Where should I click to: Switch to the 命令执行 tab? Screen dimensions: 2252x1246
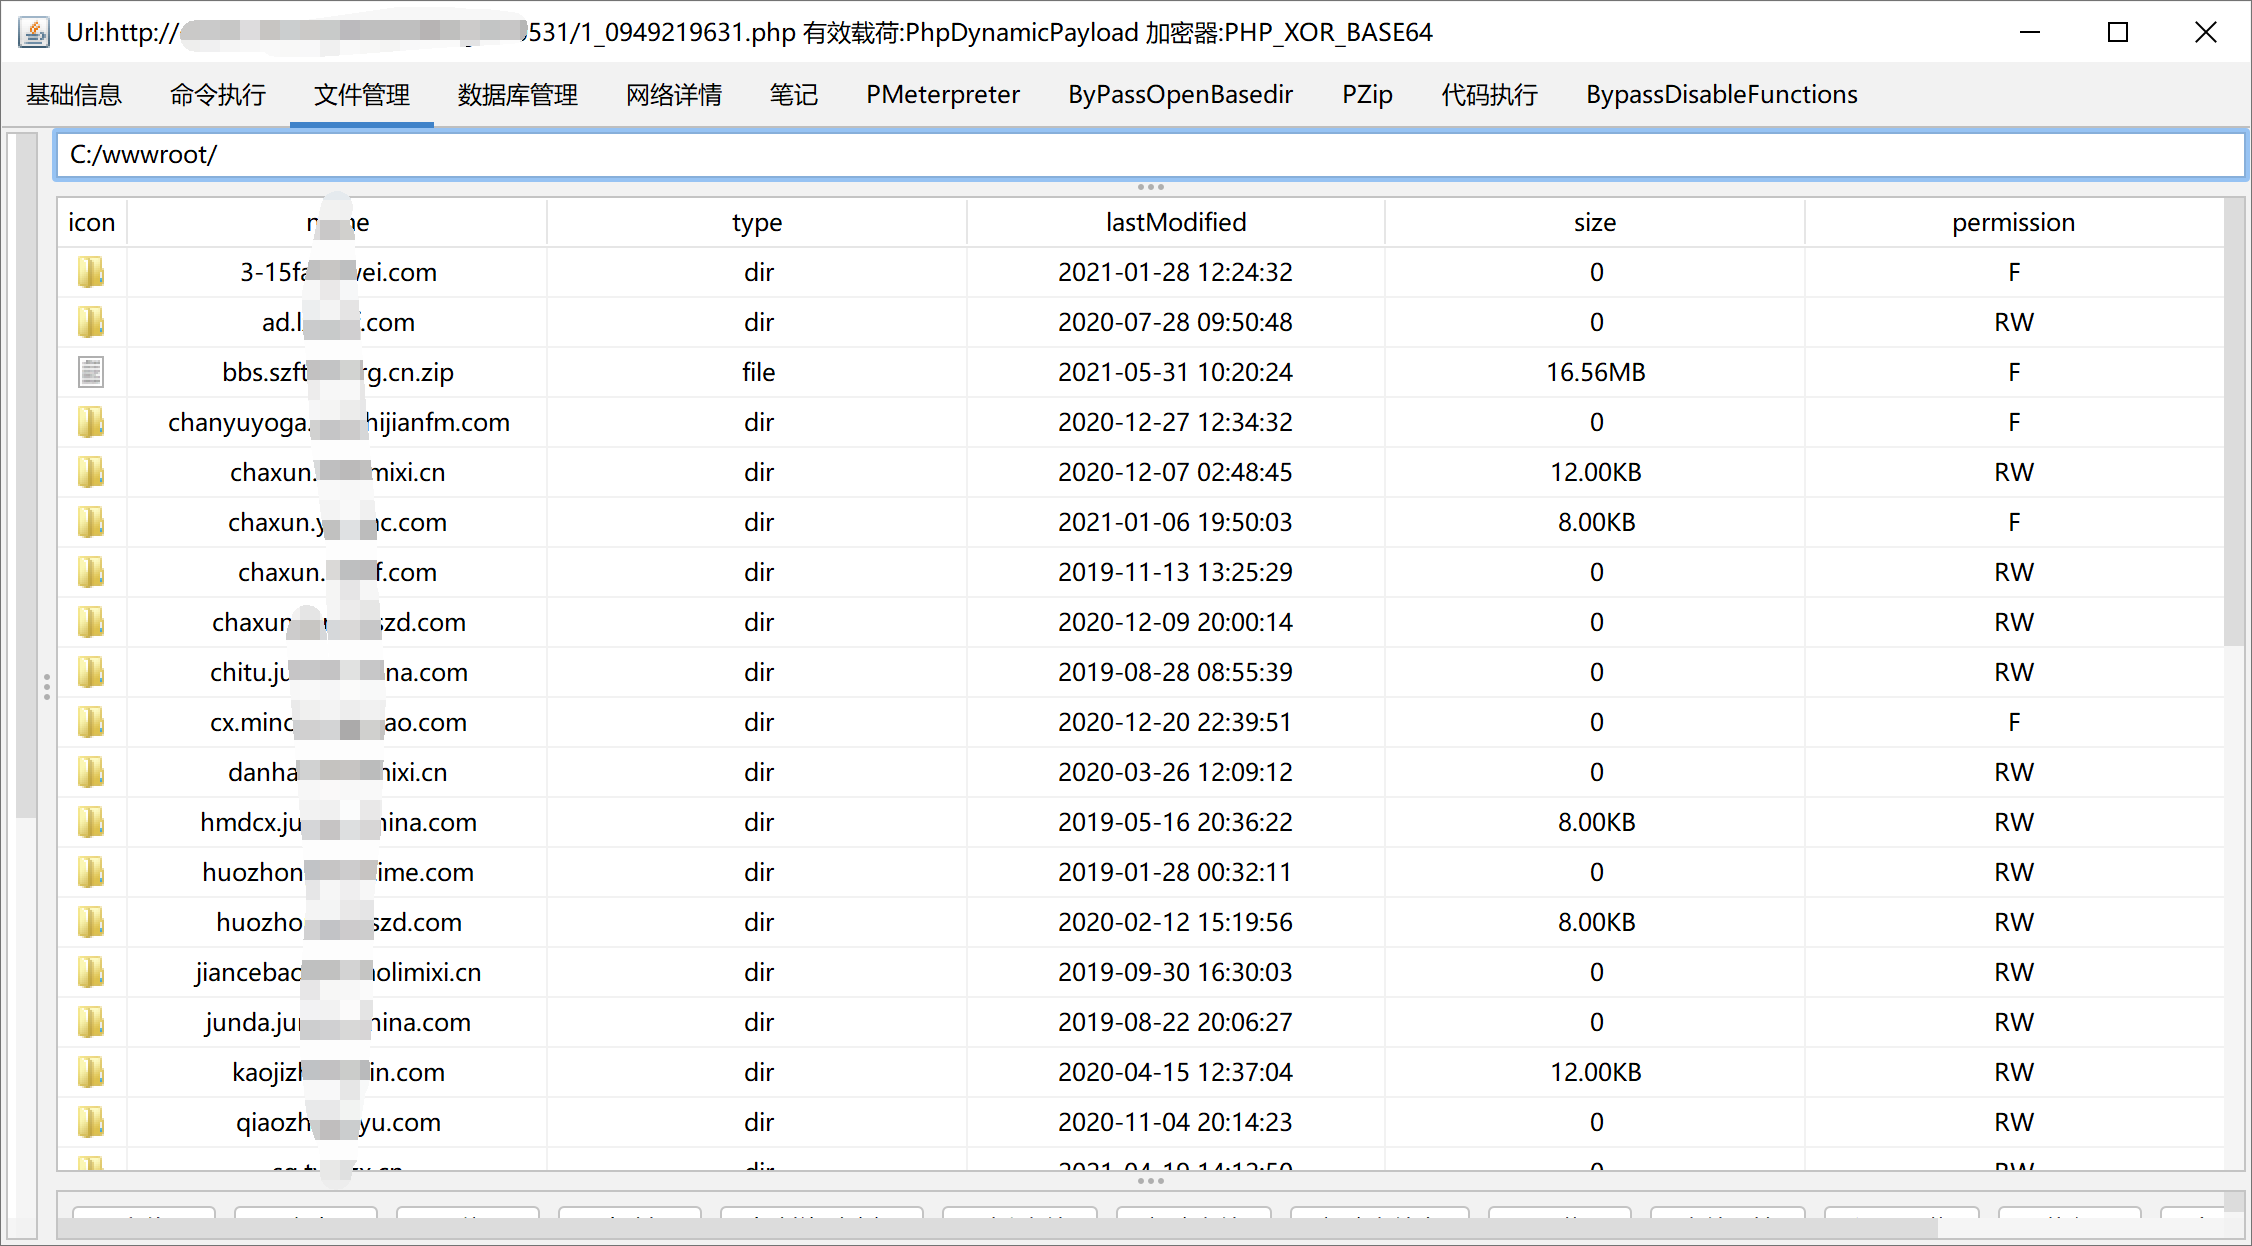pyautogui.click(x=218, y=95)
